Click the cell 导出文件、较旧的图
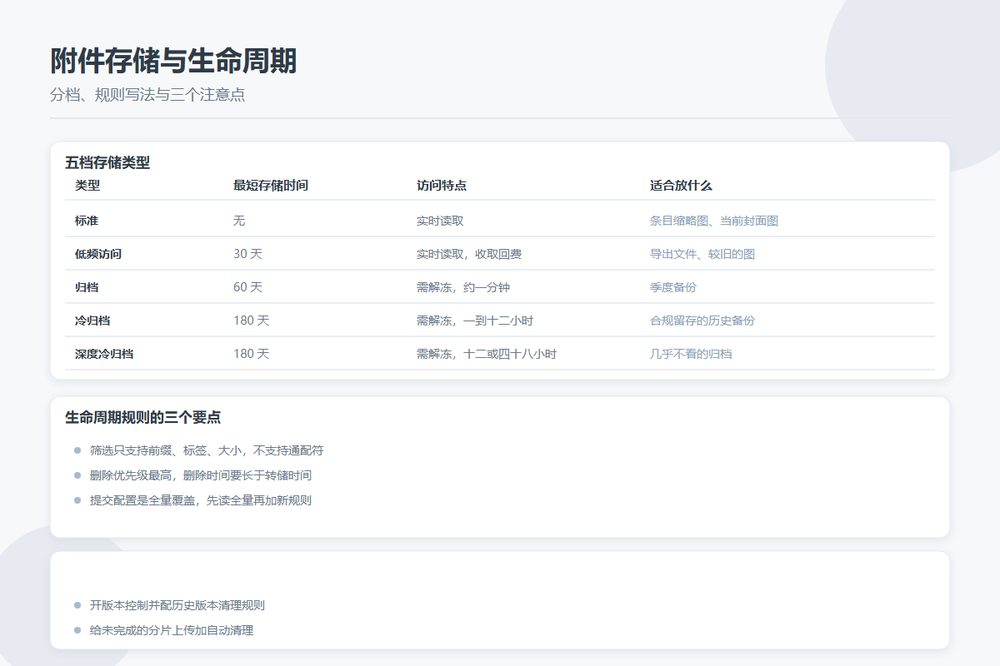 [702, 254]
